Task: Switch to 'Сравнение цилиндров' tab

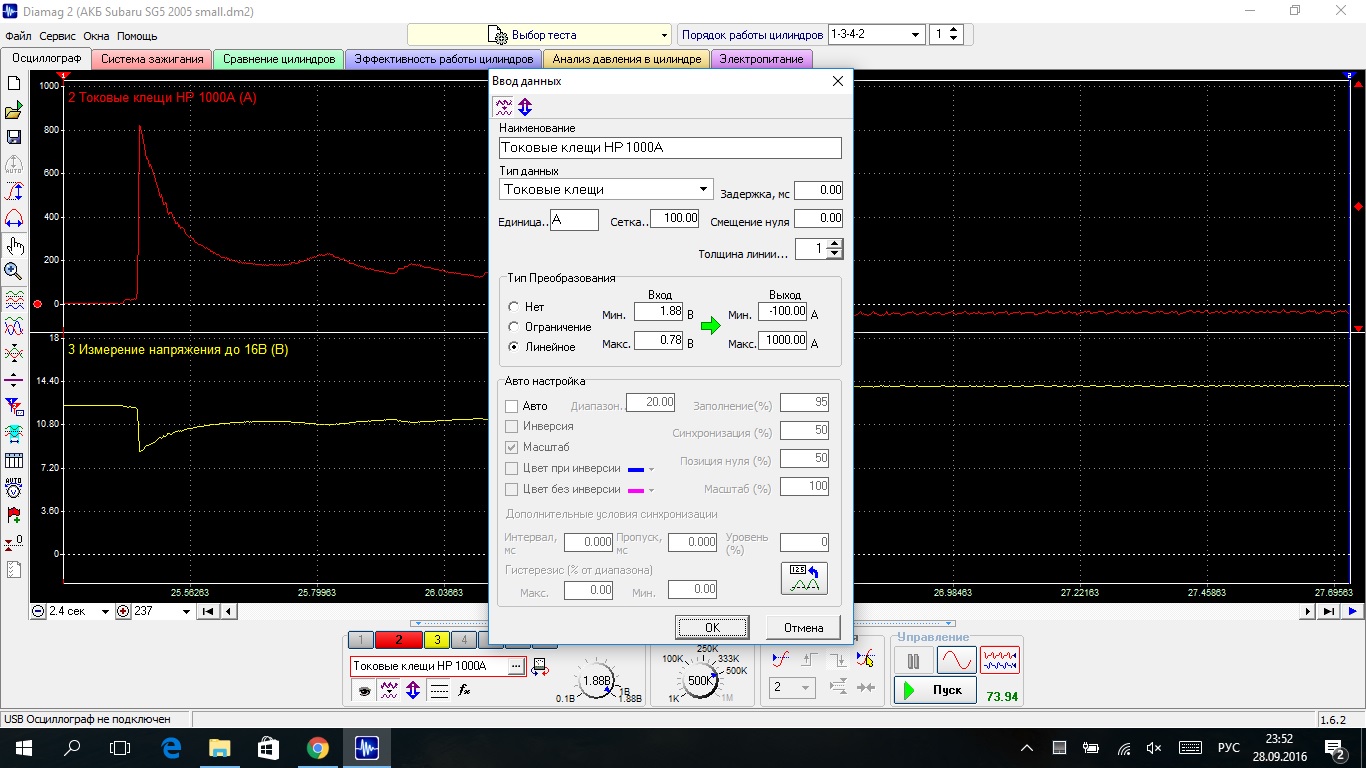Action: pos(279,59)
